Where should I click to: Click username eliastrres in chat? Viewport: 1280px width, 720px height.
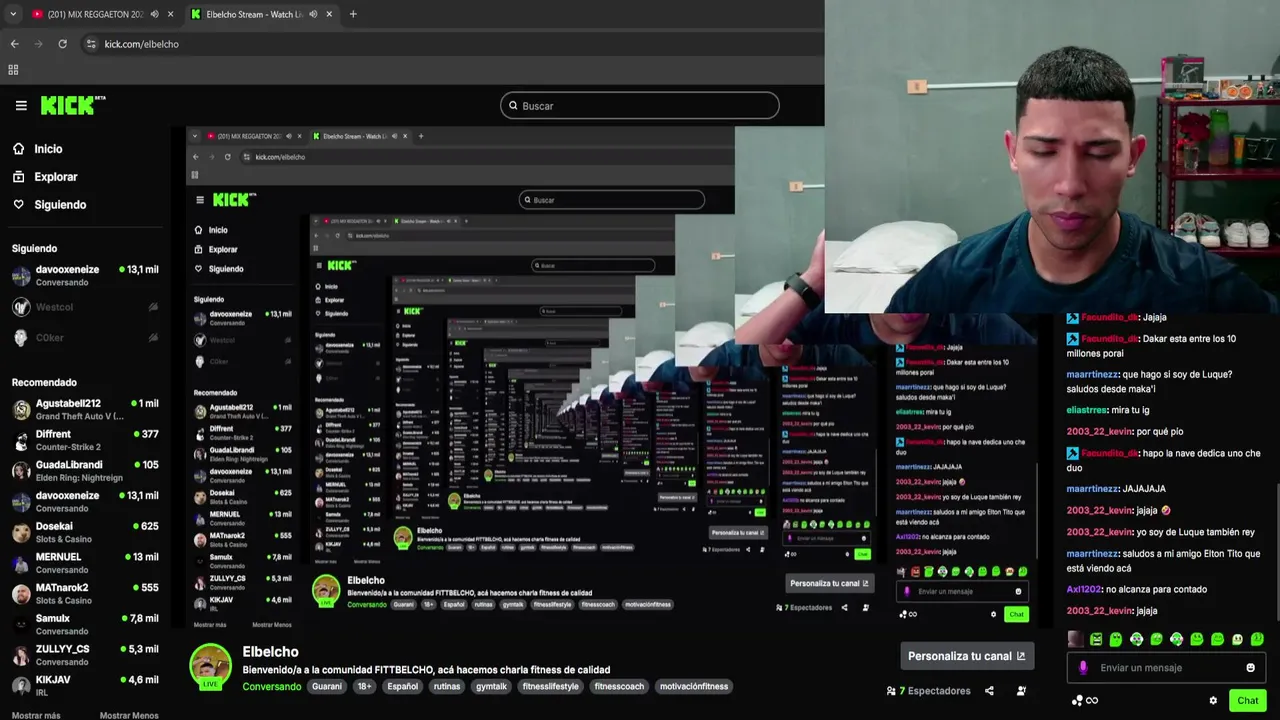pyautogui.click(x=1087, y=410)
